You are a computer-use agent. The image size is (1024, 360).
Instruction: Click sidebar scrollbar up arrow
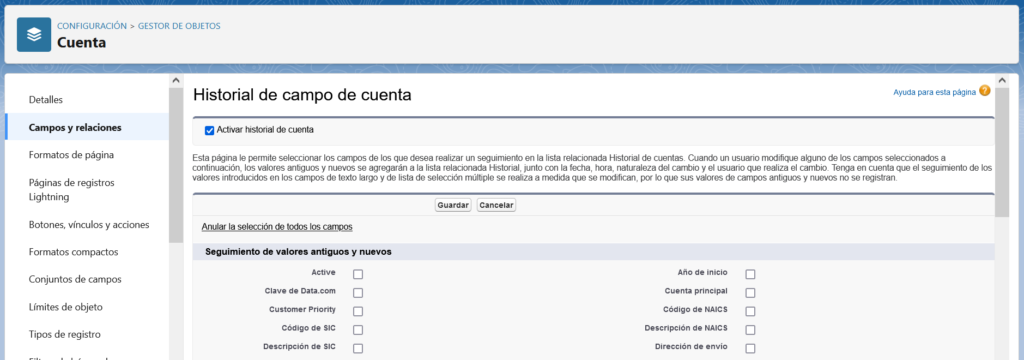tap(176, 80)
